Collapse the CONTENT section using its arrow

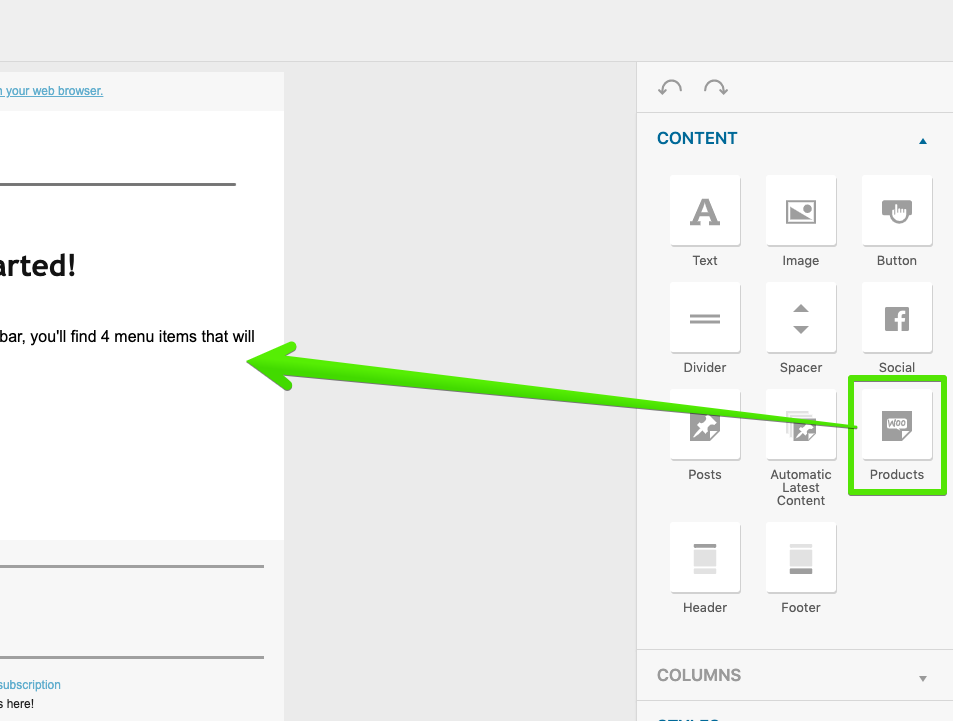point(922,141)
